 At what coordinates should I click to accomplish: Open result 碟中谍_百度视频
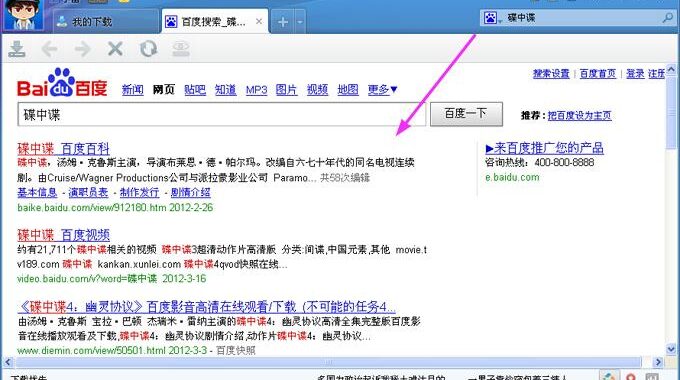(x=63, y=235)
